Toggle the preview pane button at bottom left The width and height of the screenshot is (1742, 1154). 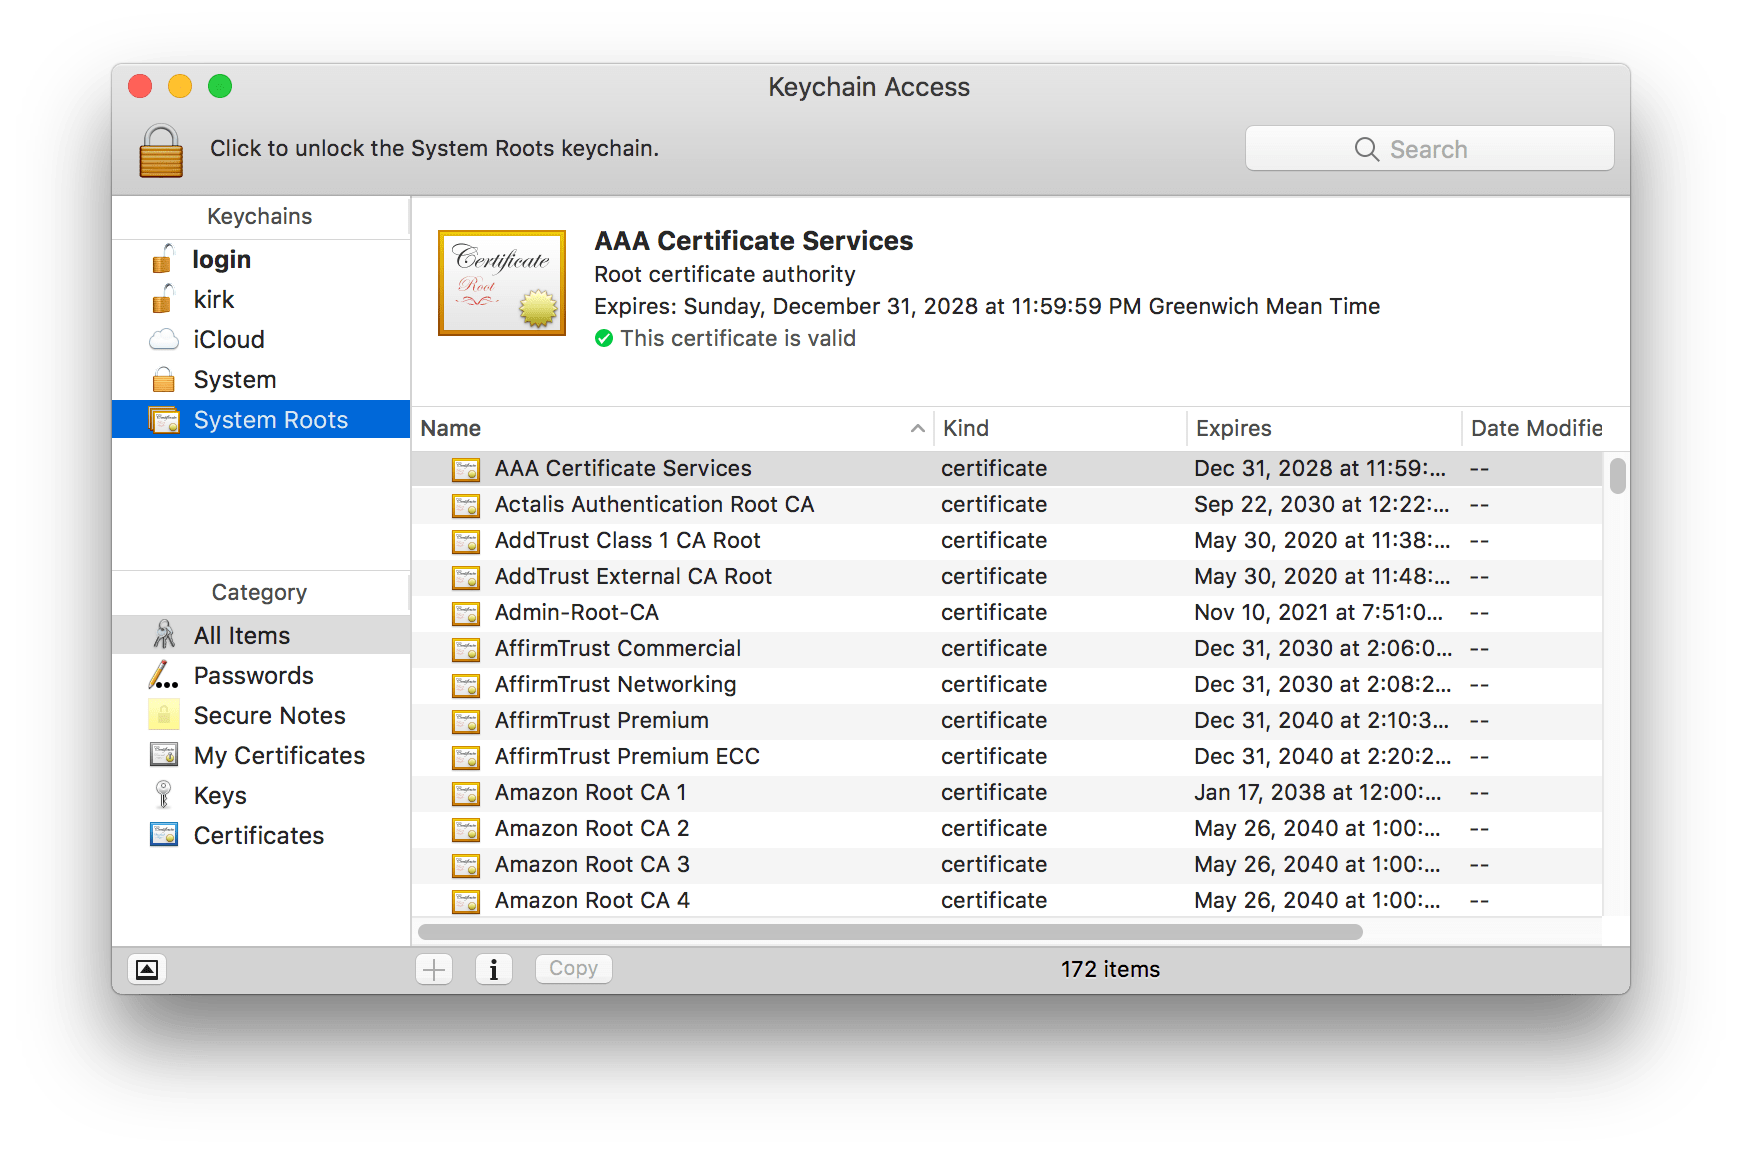[146, 969]
